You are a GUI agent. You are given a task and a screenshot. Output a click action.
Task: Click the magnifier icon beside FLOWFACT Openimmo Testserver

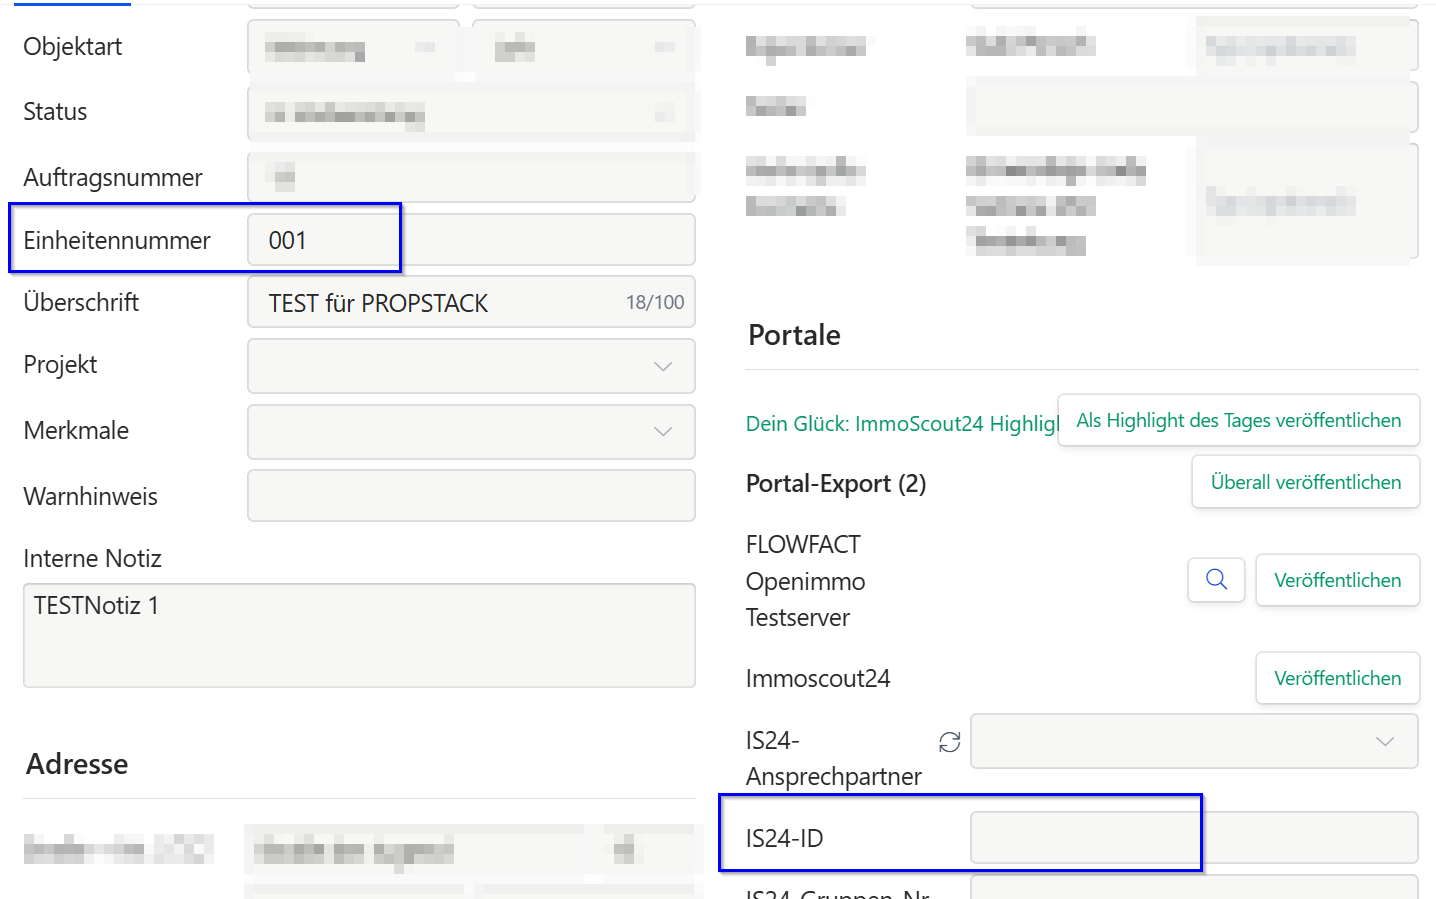coord(1216,580)
